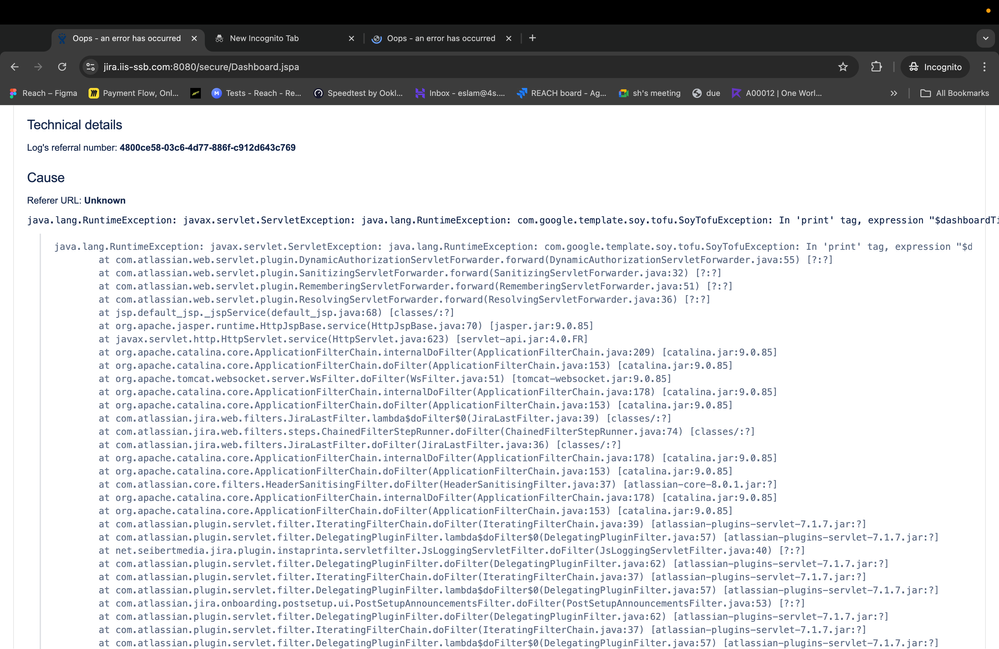Open site information icon in the address bar
Image resolution: width=999 pixels, height=649 pixels.
tap(91, 67)
